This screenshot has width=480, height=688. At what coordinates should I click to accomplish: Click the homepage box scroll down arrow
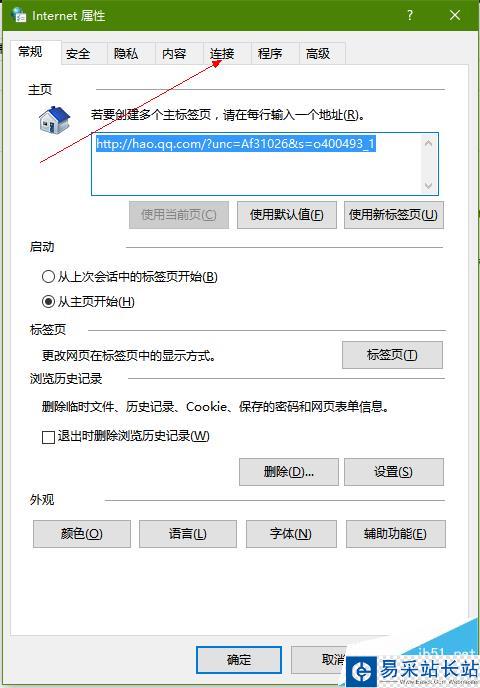[429, 186]
